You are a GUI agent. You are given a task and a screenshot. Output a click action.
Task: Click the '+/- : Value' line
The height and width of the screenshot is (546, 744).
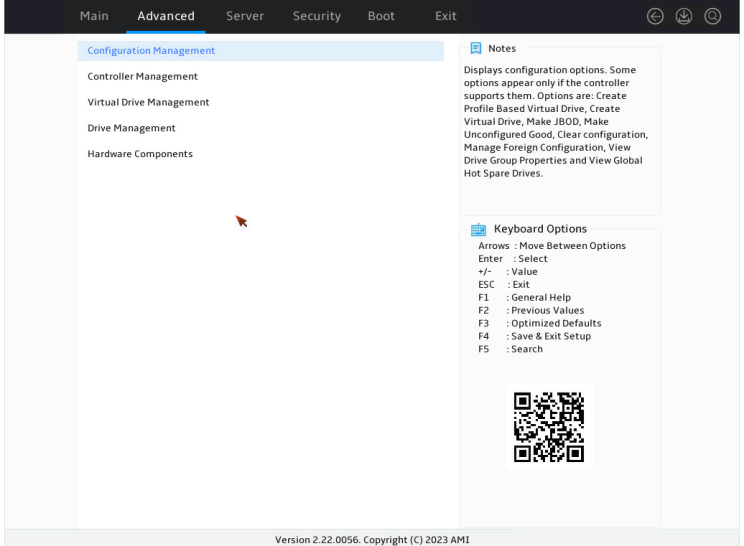pyautogui.click(x=508, y=272)
